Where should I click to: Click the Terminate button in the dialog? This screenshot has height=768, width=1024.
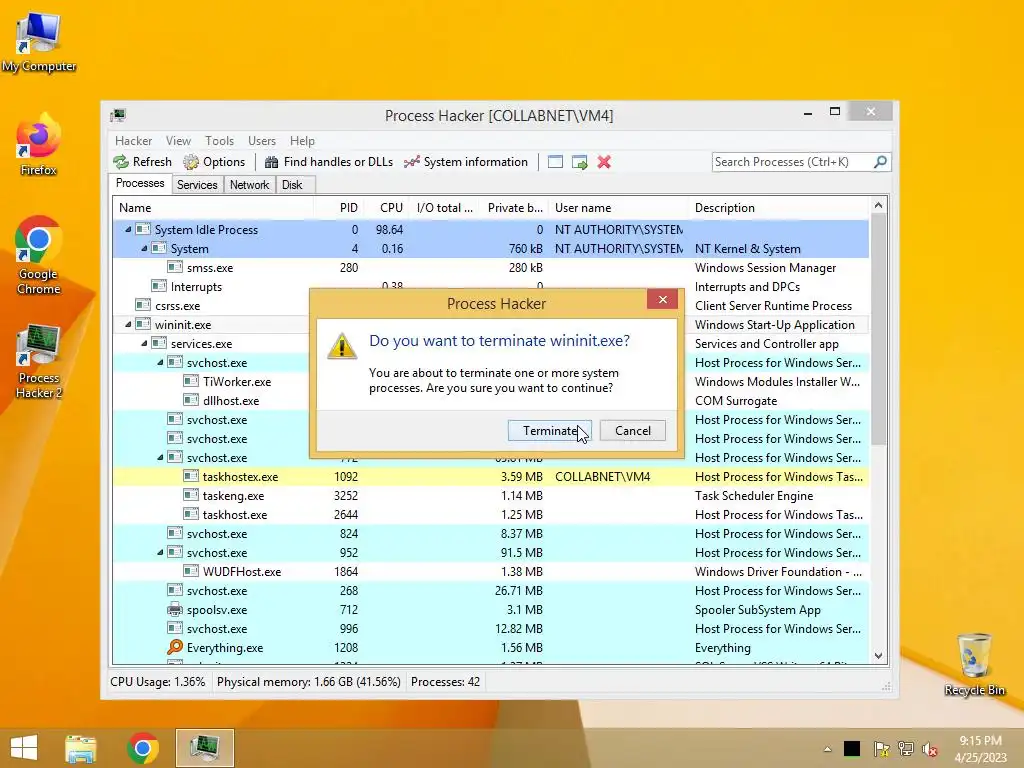549,430
